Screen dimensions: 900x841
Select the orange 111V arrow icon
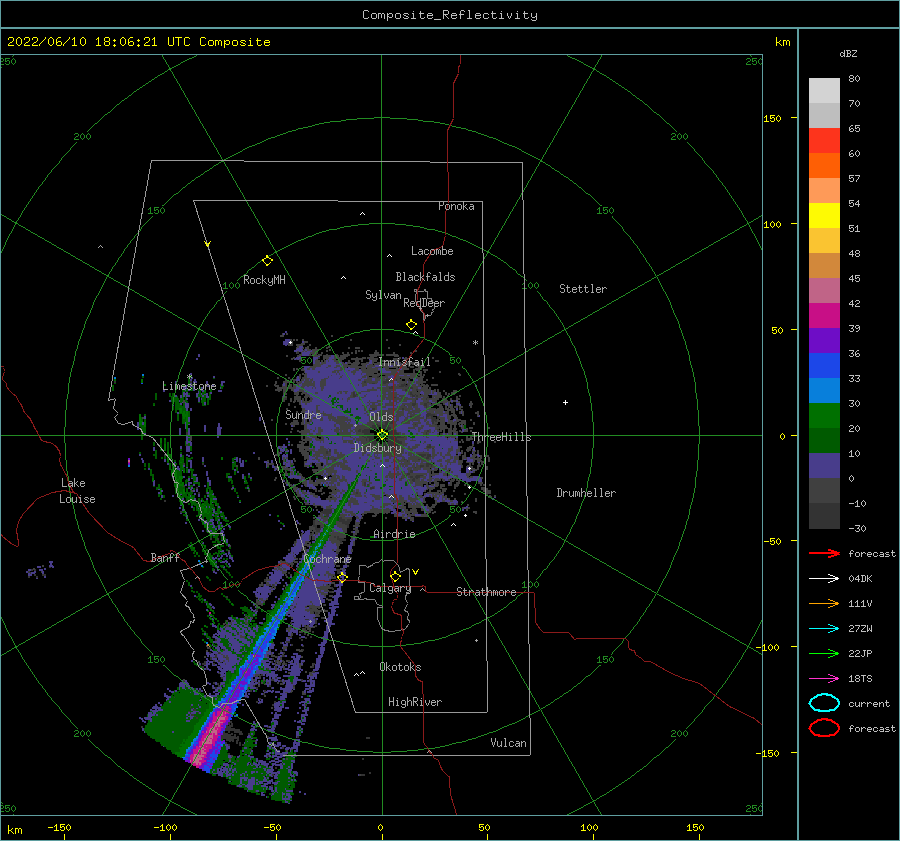(824, 603)
